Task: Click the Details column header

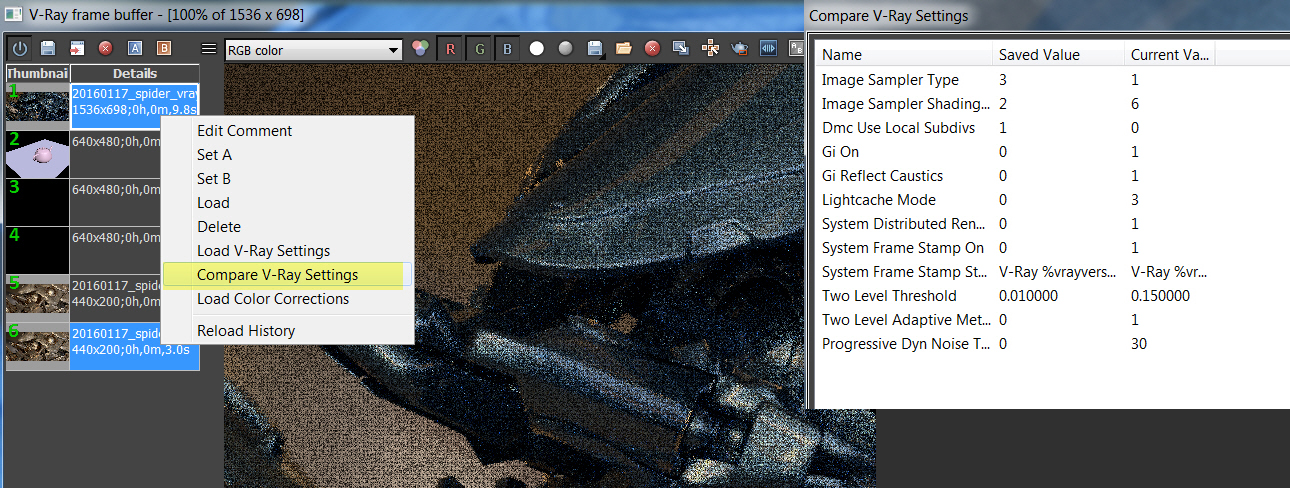Action: tap(135, 73)
